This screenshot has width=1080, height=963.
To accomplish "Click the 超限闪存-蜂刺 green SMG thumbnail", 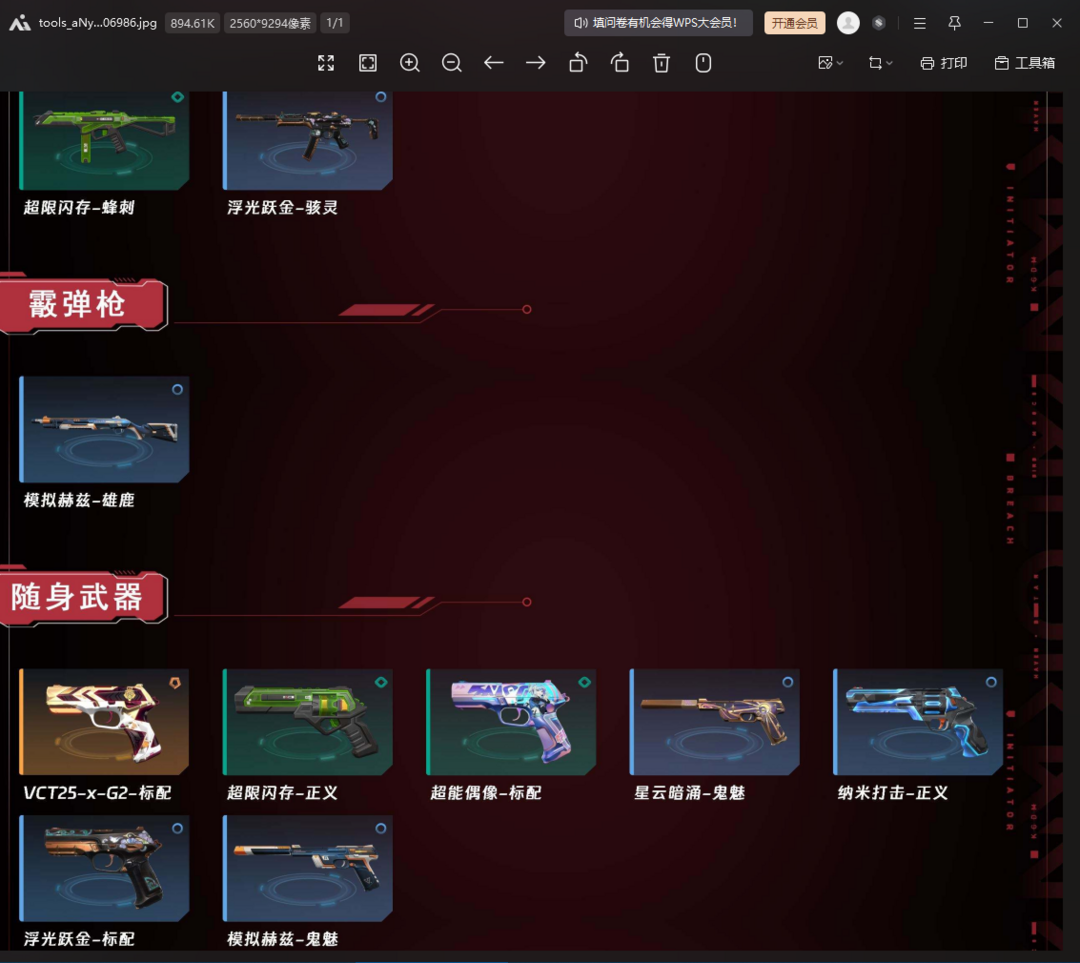I will [104, 141].
